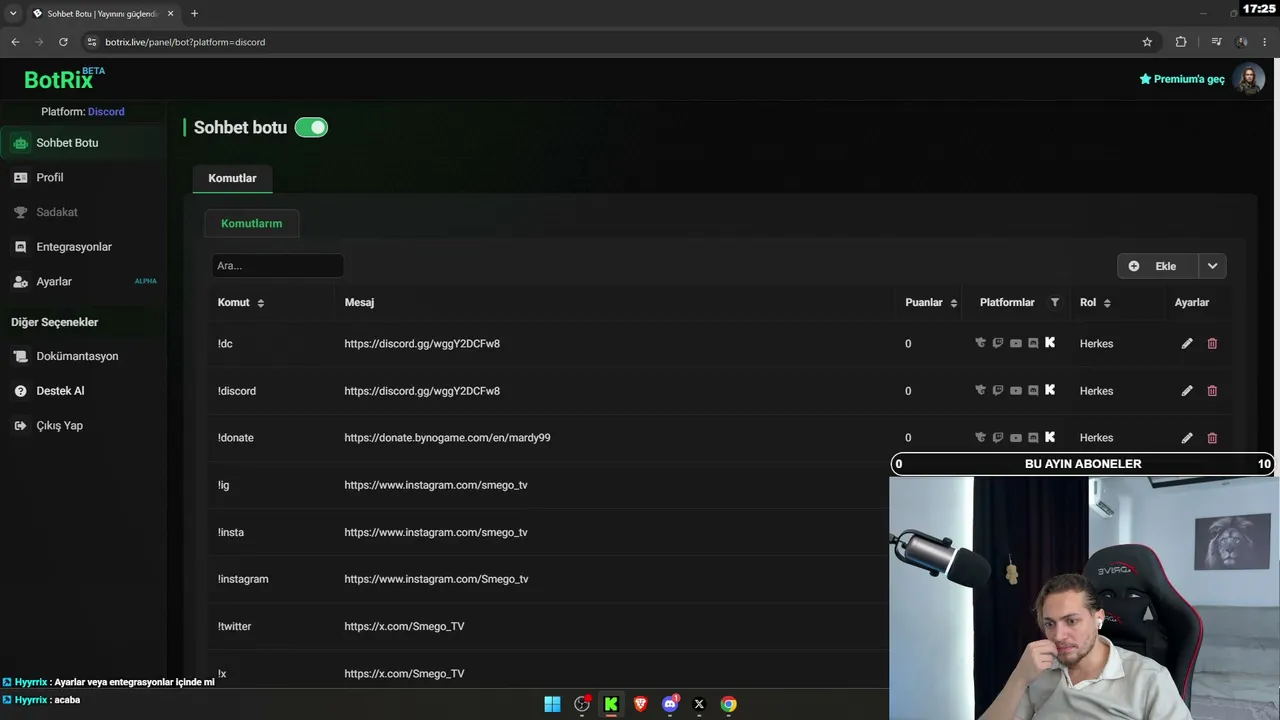Expand the dropdown arrow next to Ekle

(1212, 266)
